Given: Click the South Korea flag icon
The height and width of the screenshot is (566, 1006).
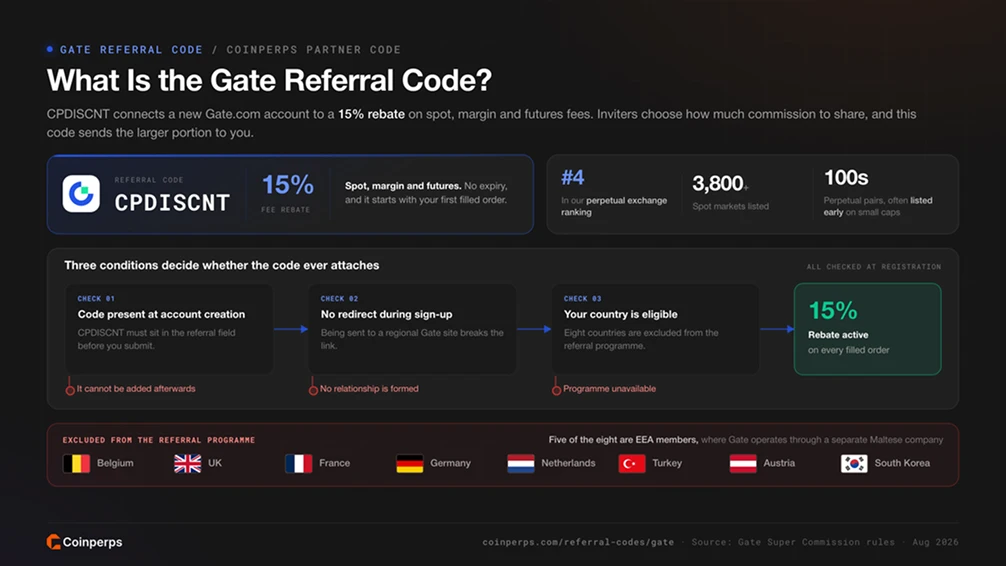Looking at the screenshot, I should coord(854,463).
